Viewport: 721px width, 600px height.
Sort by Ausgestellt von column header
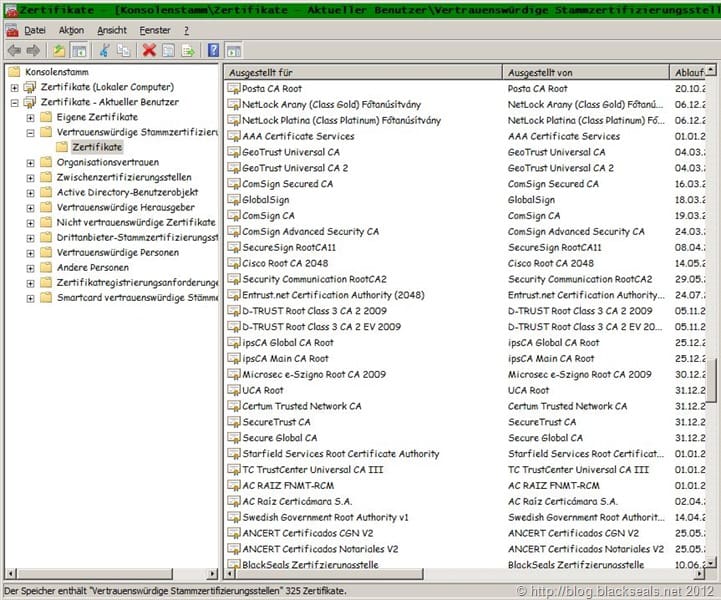[586, 72]
